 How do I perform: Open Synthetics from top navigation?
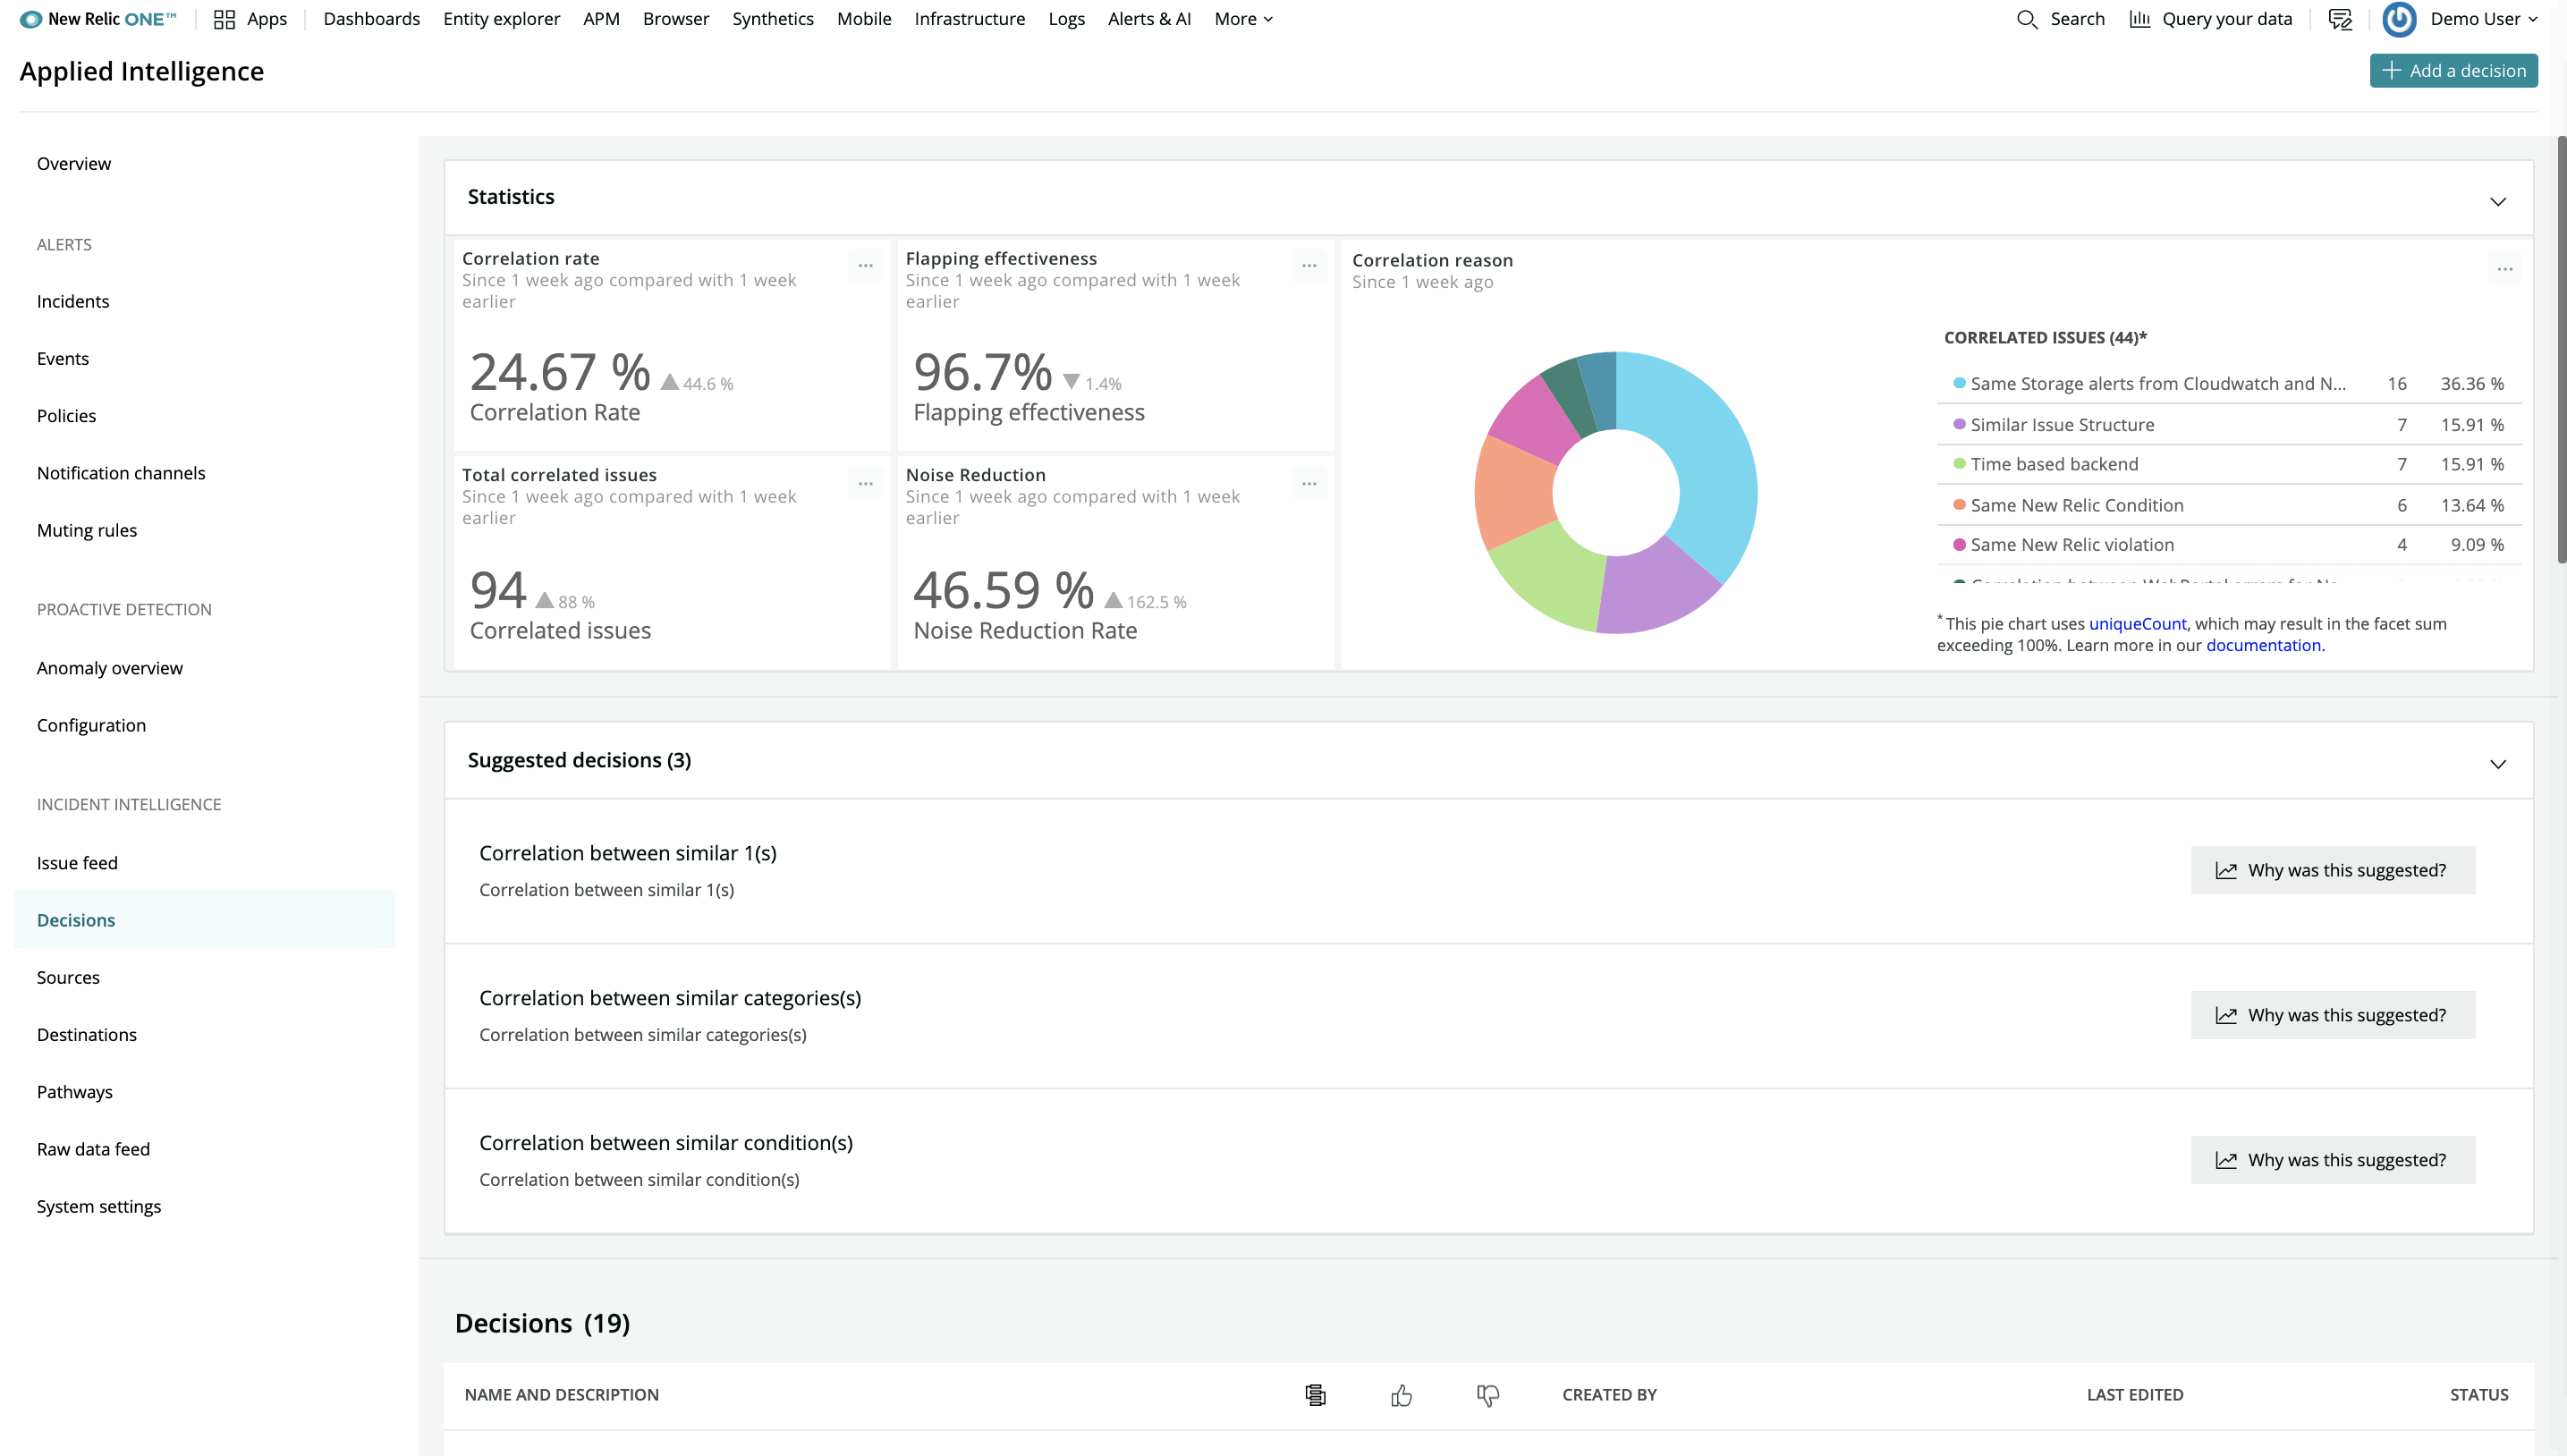(x=772, y=19)
